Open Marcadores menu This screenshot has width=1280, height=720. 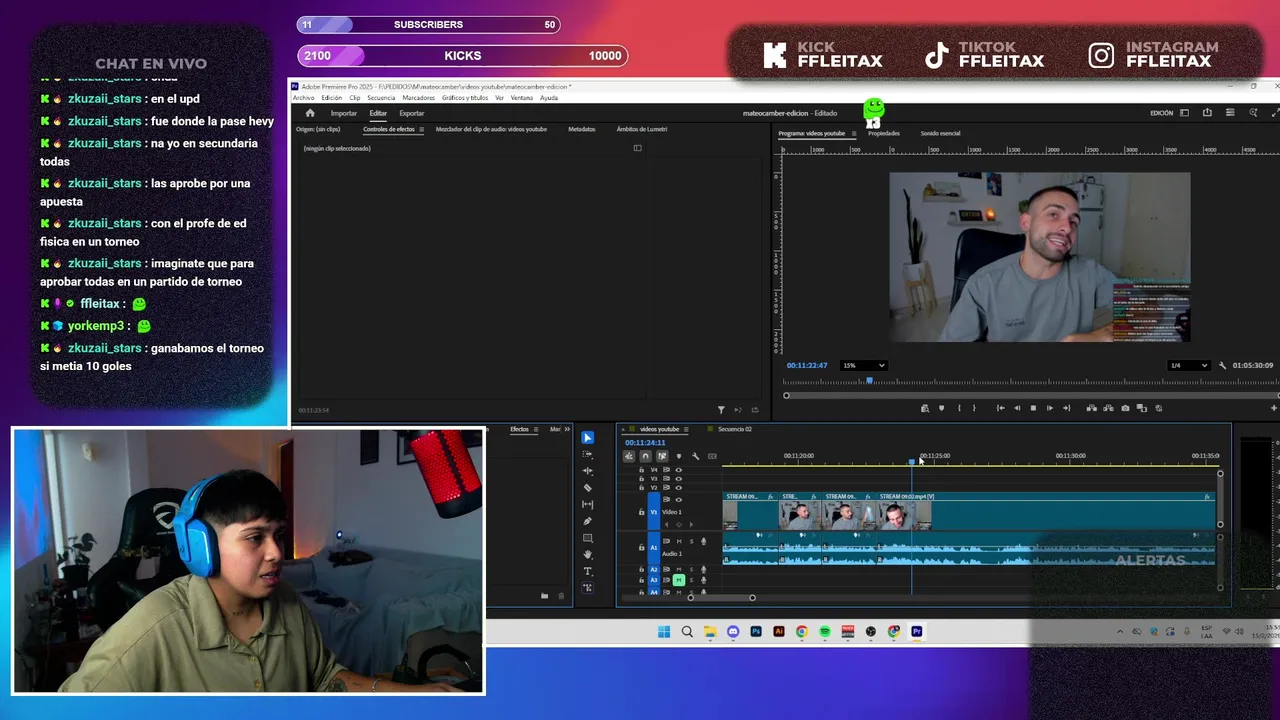pos(419,98)
